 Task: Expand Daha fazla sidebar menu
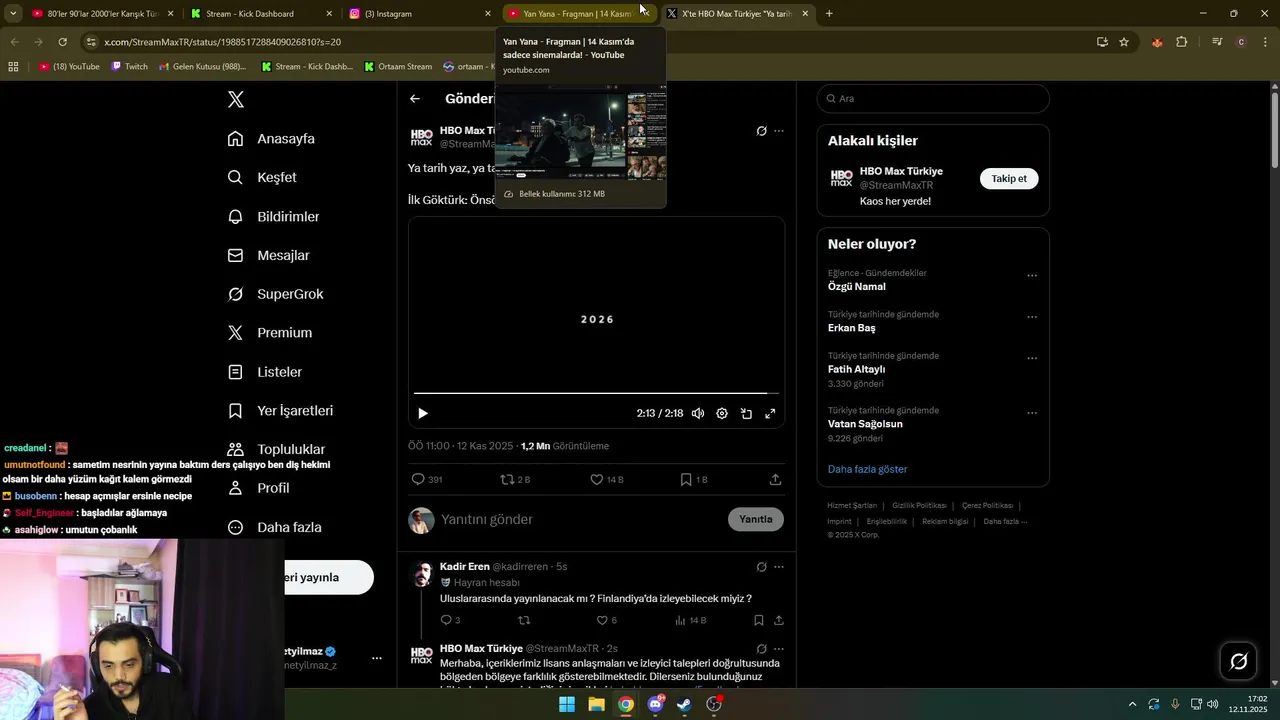[274, 527]
